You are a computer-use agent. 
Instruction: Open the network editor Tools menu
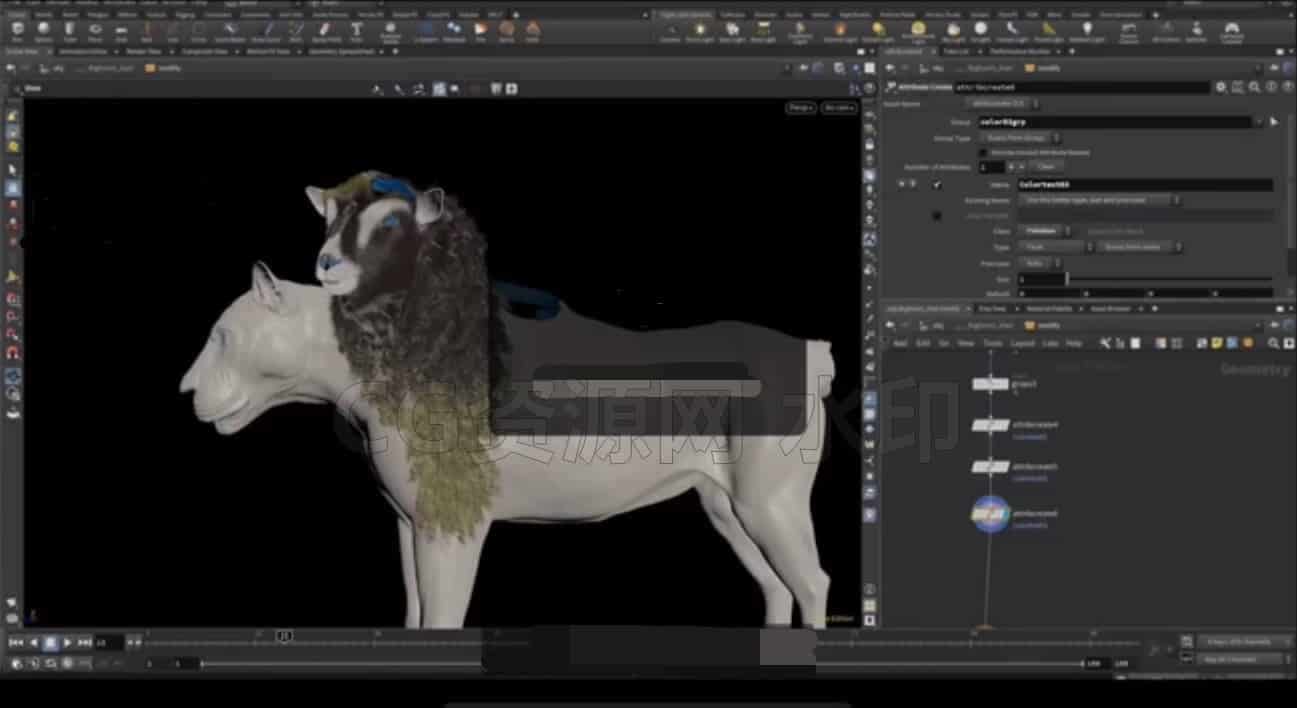coord(992,343)
